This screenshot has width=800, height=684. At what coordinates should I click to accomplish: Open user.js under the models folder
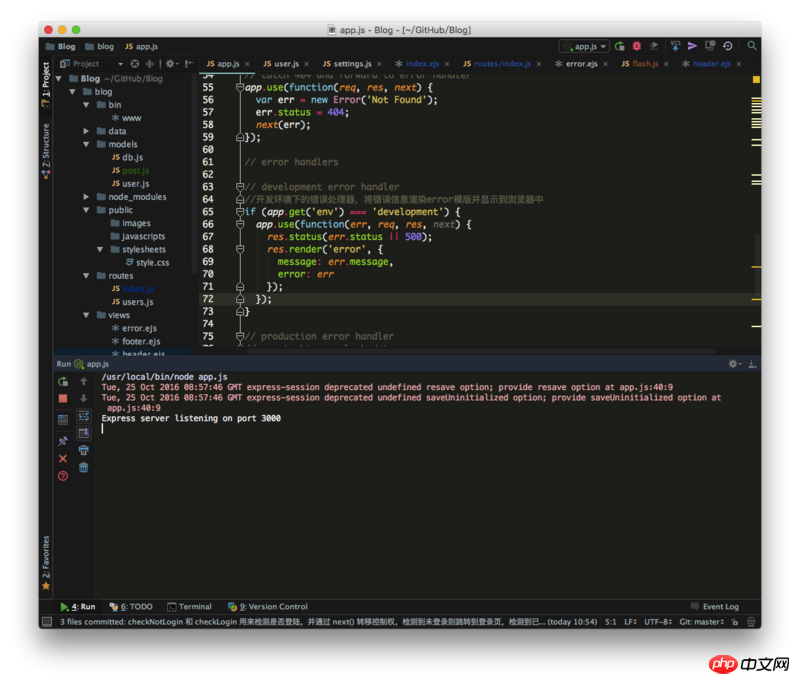135,184
